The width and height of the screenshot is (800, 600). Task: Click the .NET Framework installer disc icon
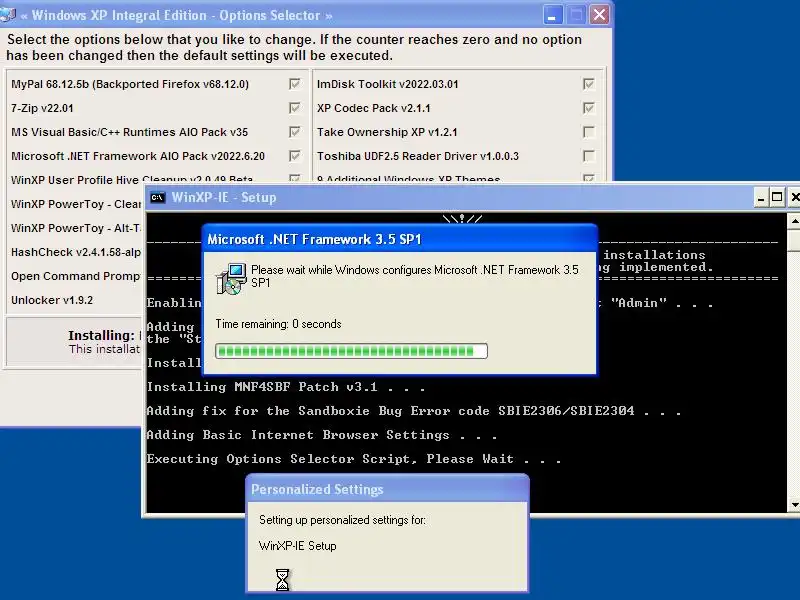coord(231,279)
